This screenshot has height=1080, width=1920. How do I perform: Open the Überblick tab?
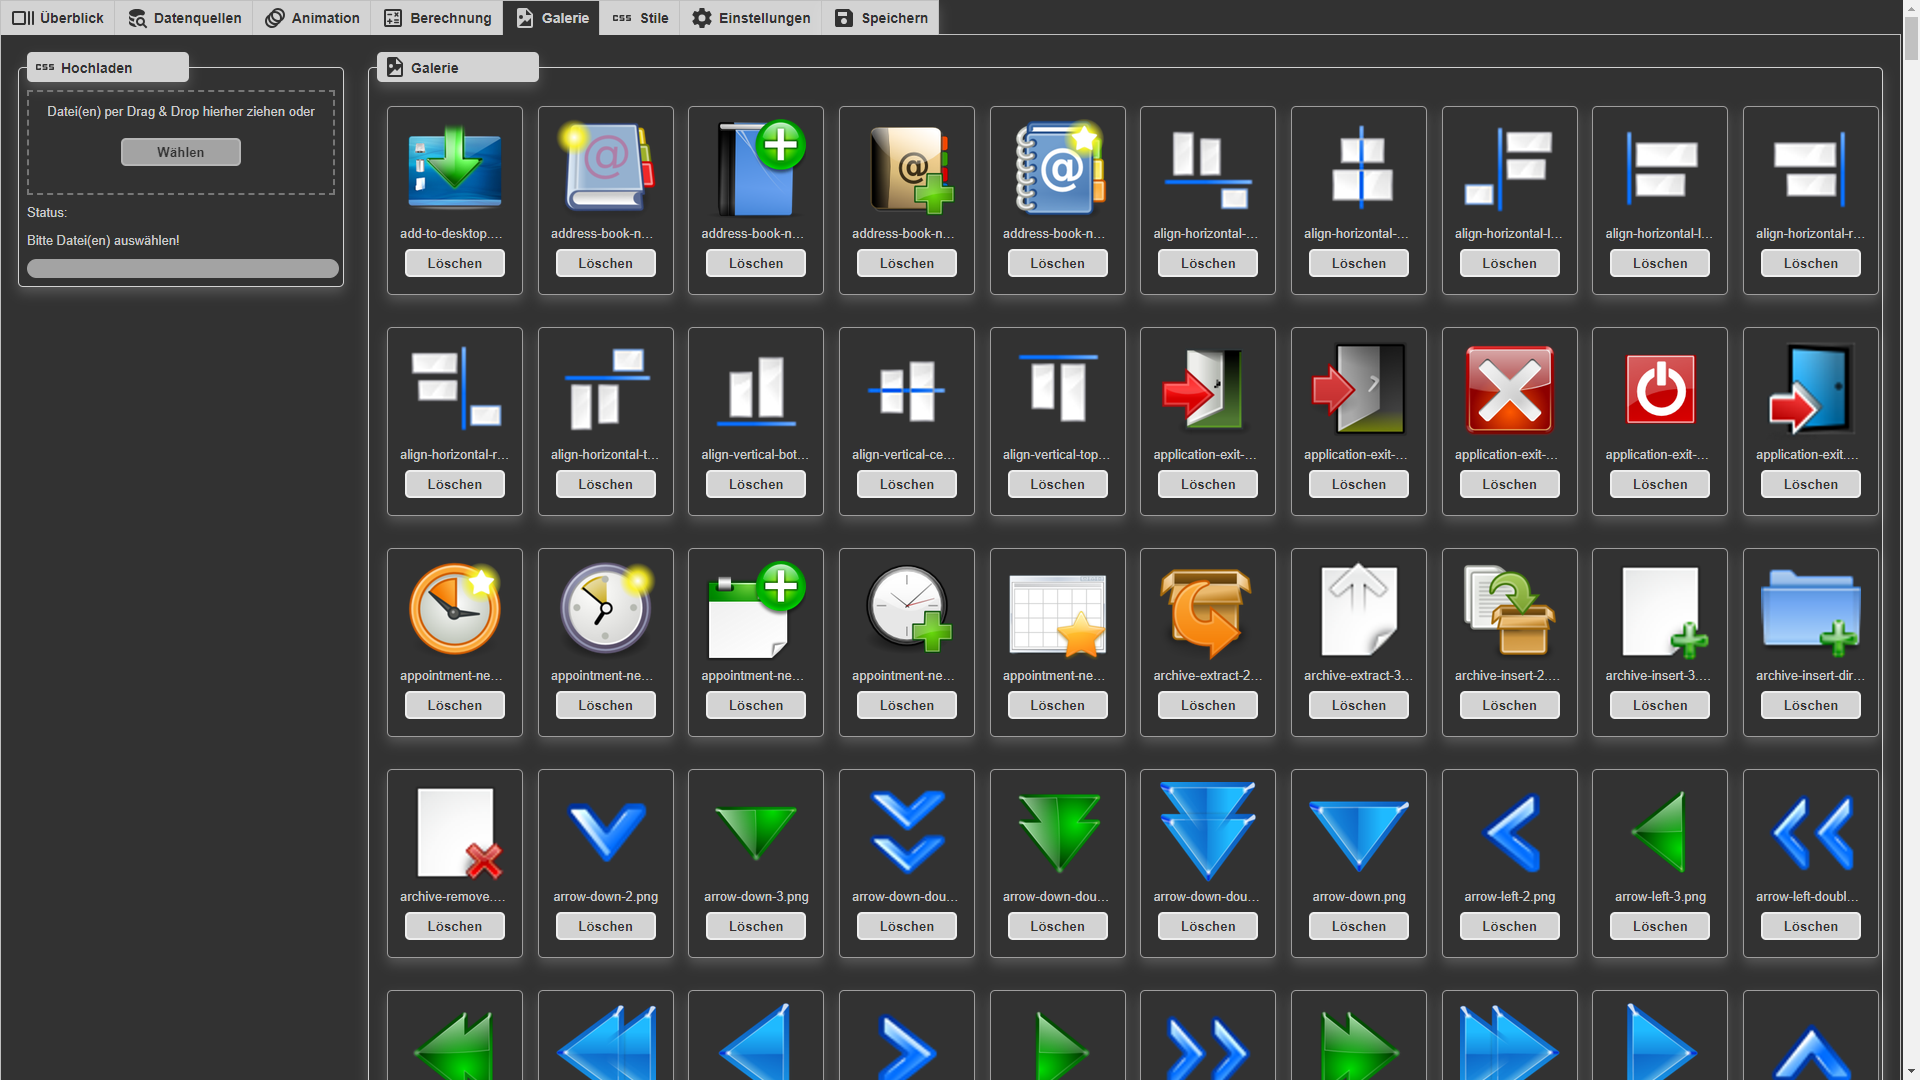(x=58, y=18)
